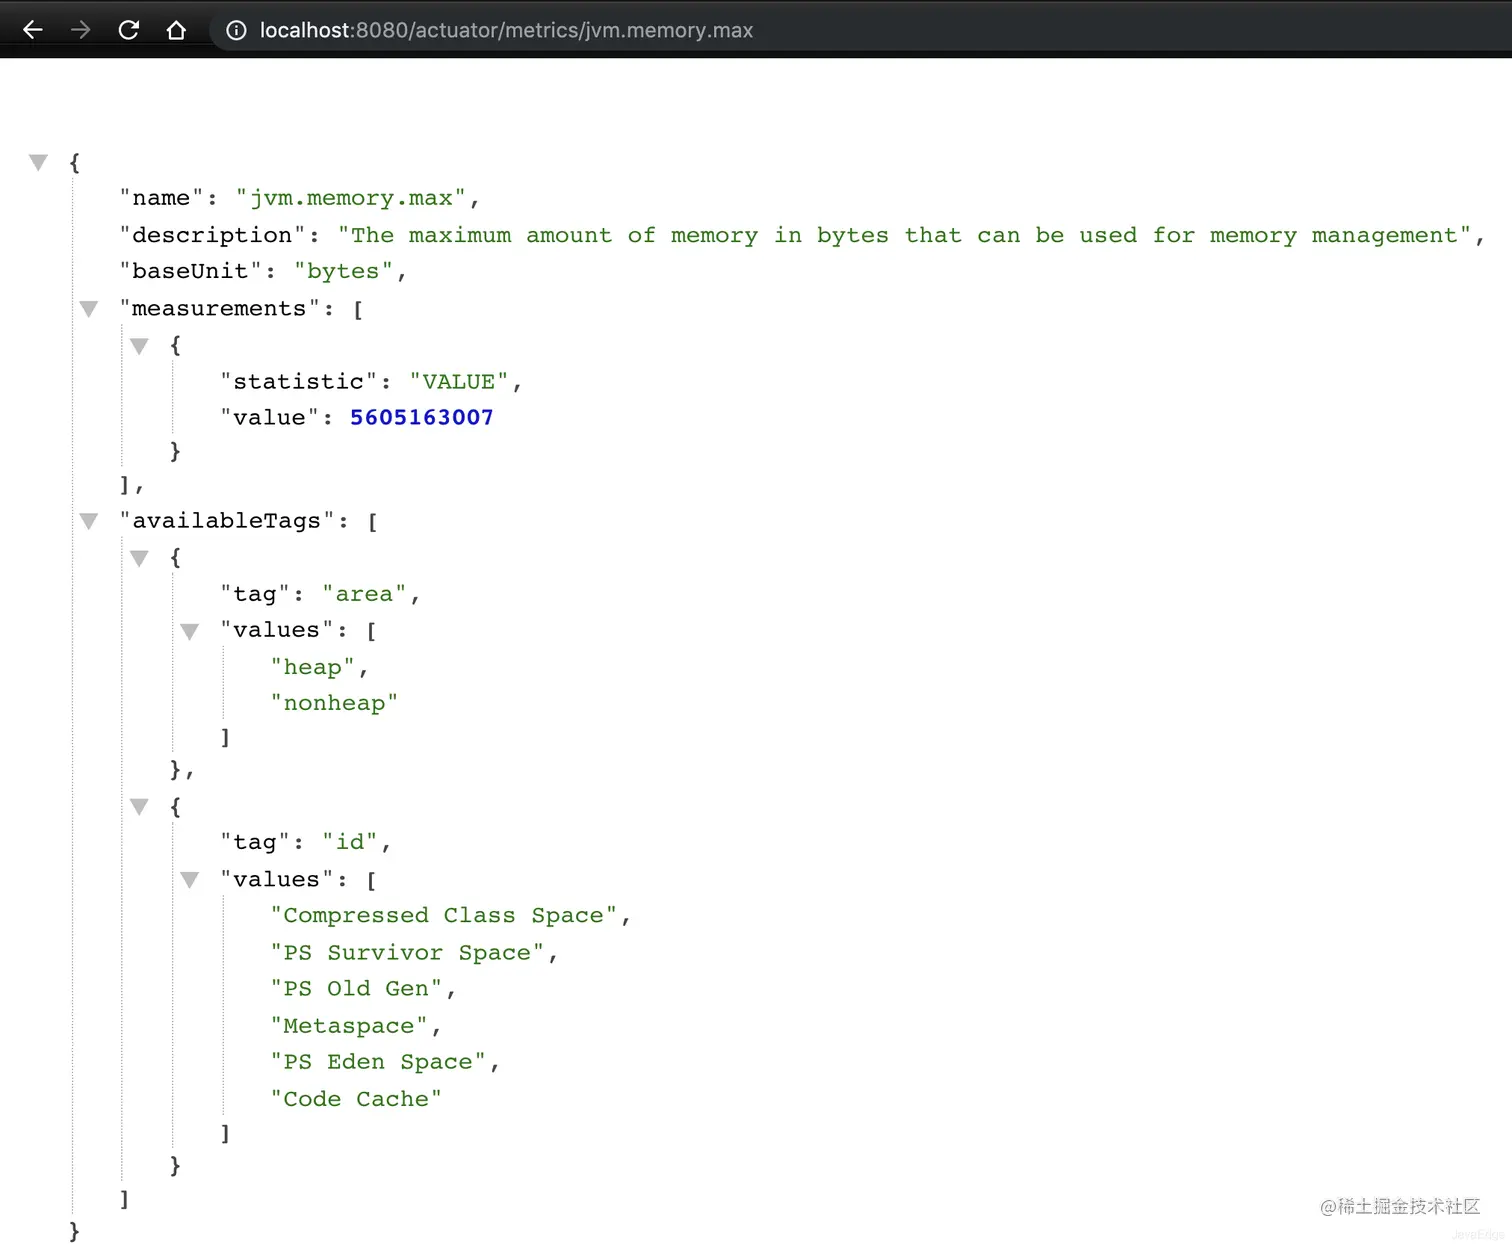
Task: View site information icon in address bar
Action: coord(236,30)
